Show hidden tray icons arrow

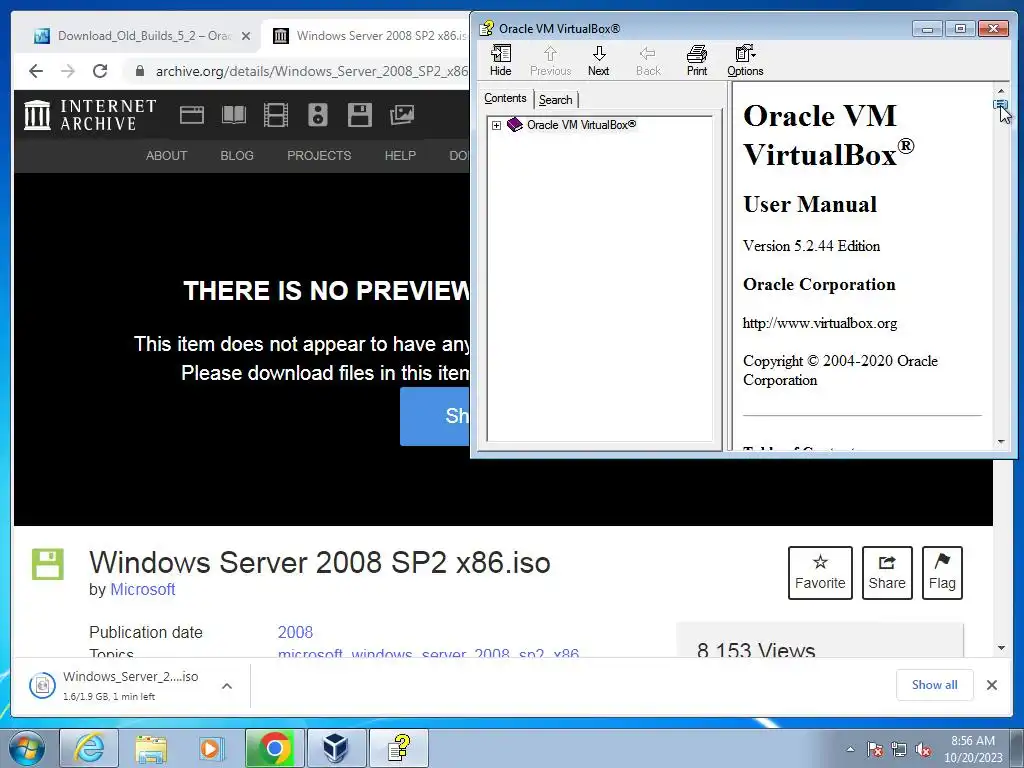(x=850, y=749)
